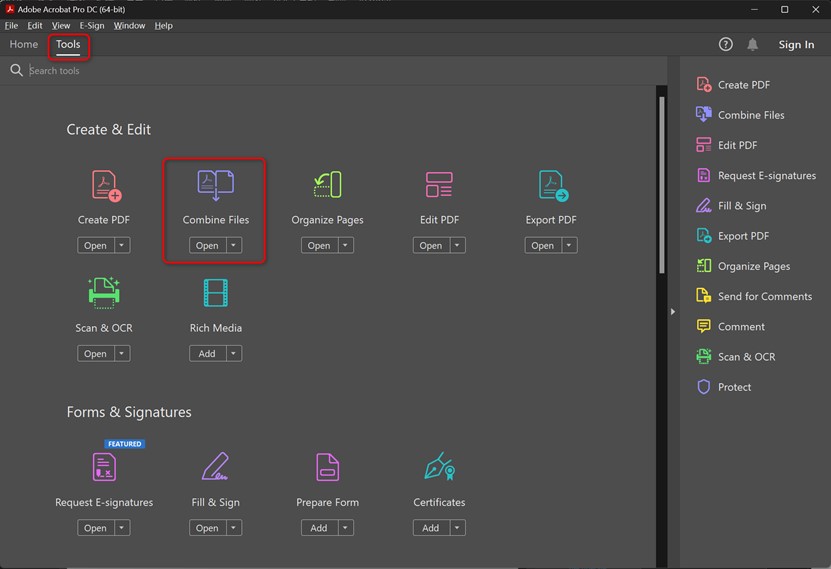Expand the Create PDF dropdown arrow
The image size is (831, 569).
(122, 245)
